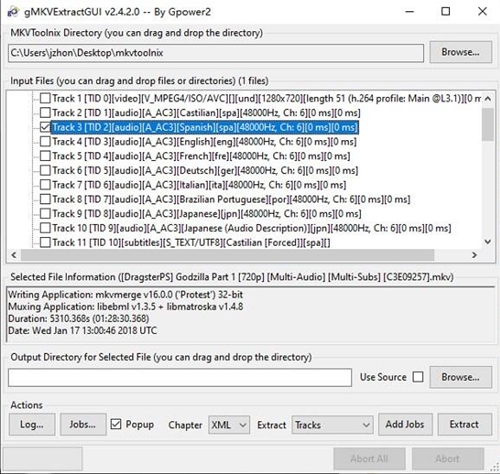
Task: Click Browse for MKVToolnix directory
Action: tap(460, 52)
